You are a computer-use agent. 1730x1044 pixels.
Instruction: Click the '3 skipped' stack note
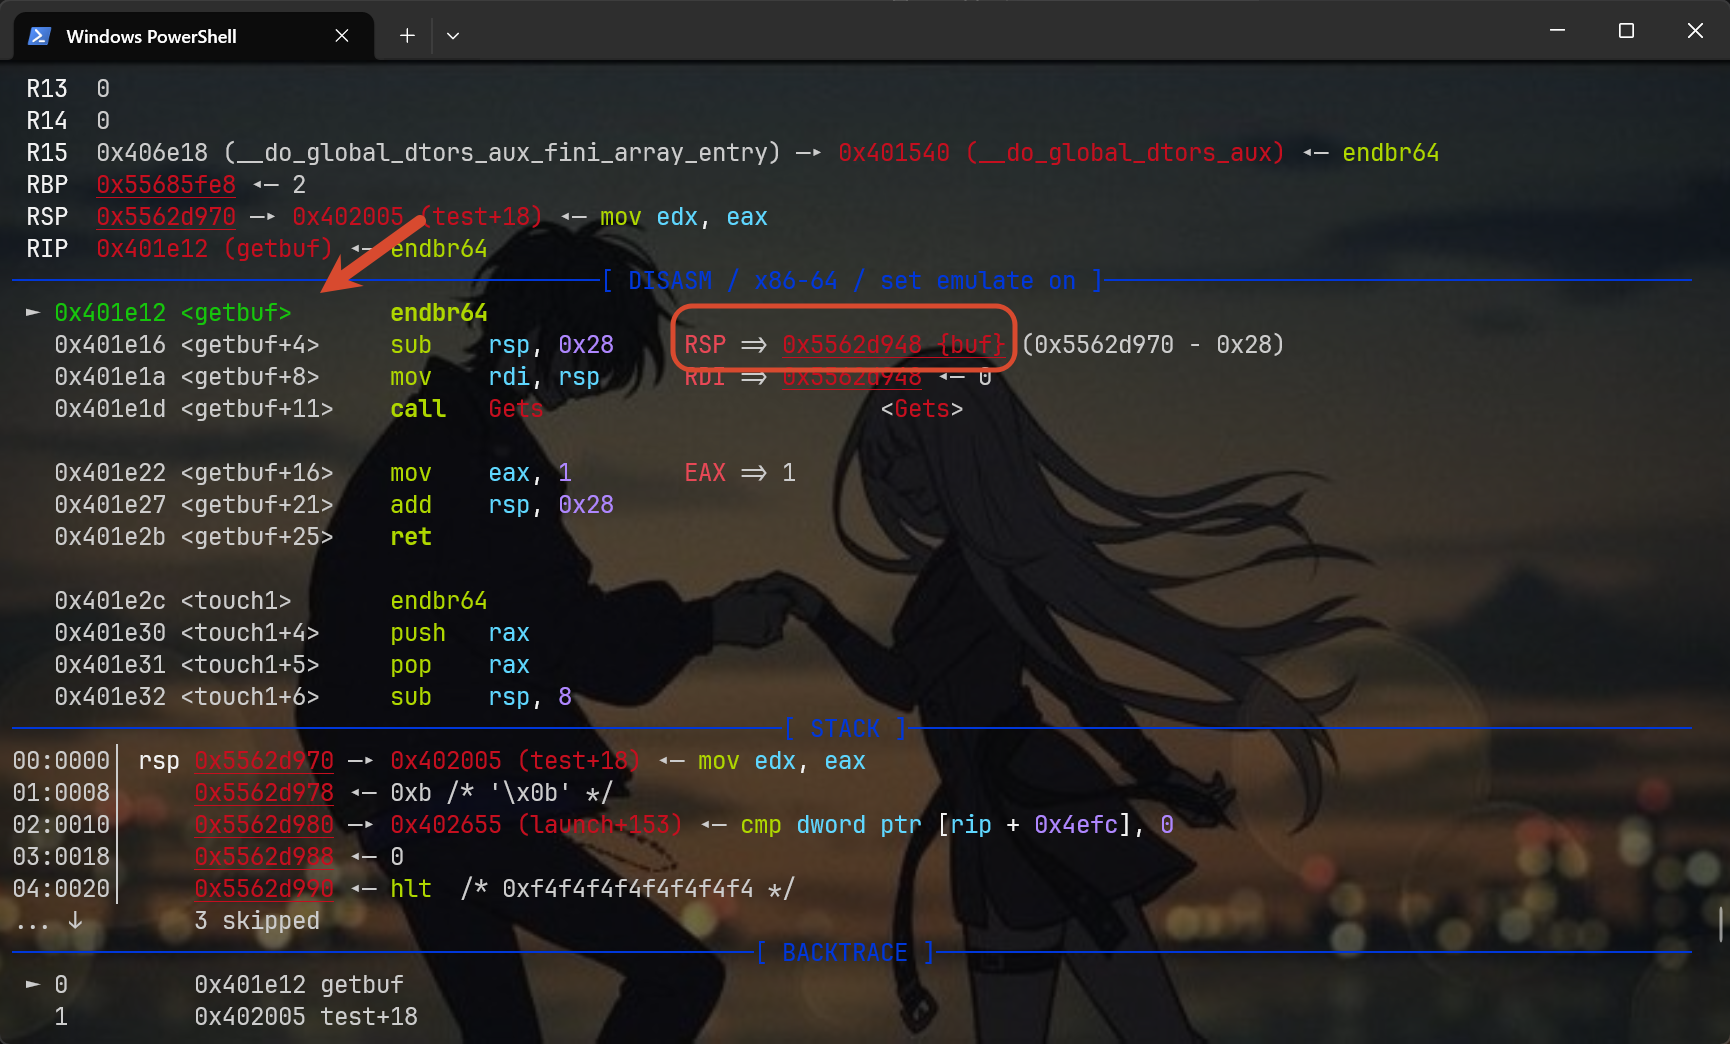coord(257,921)
